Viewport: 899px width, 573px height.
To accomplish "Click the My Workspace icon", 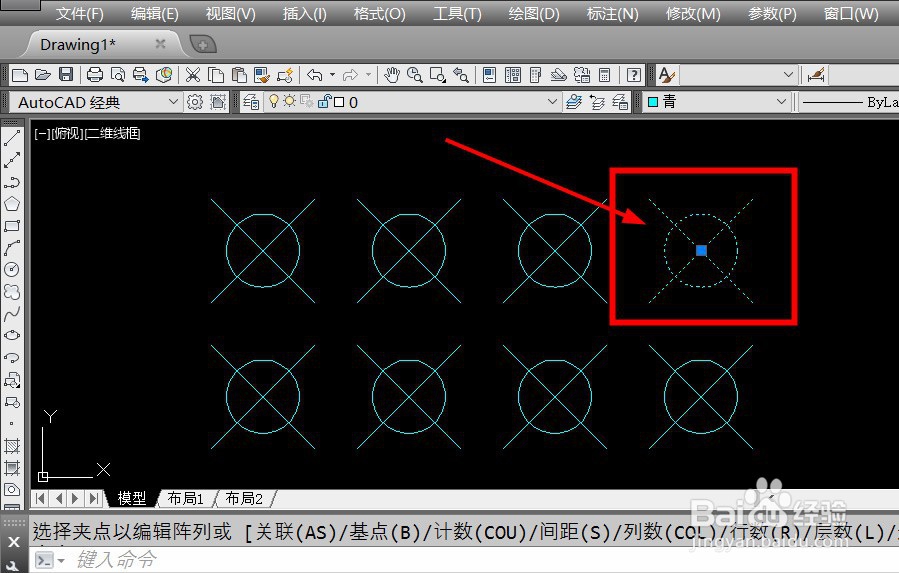I will pos(218,102).
